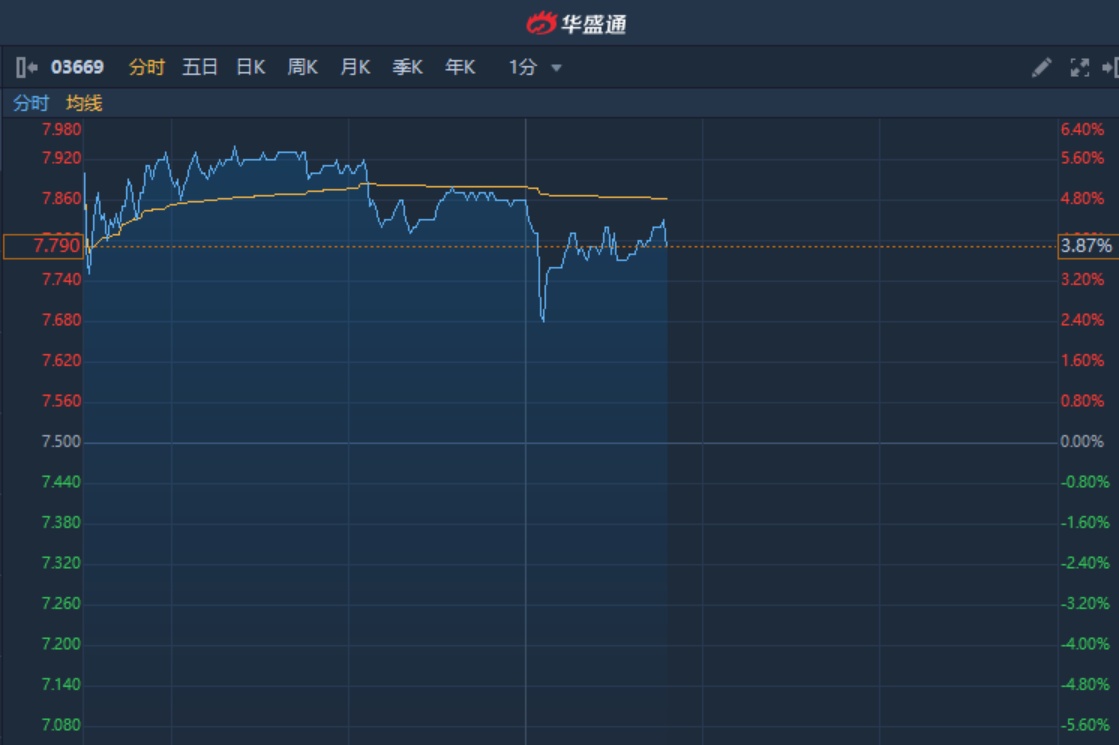Toggle the 分时 line legend
The width and height of the screenshot is (1119, 745).
[31, 103]
